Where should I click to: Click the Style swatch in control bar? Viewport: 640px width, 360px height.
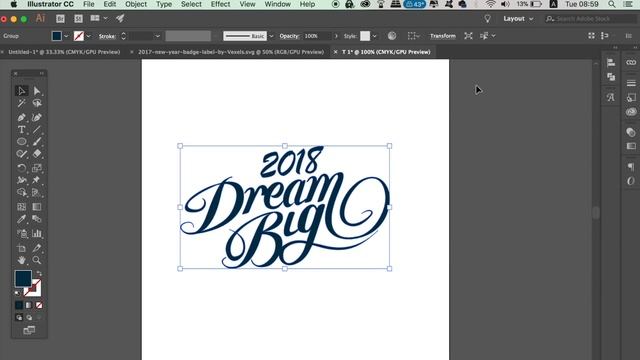click(365, 36)
